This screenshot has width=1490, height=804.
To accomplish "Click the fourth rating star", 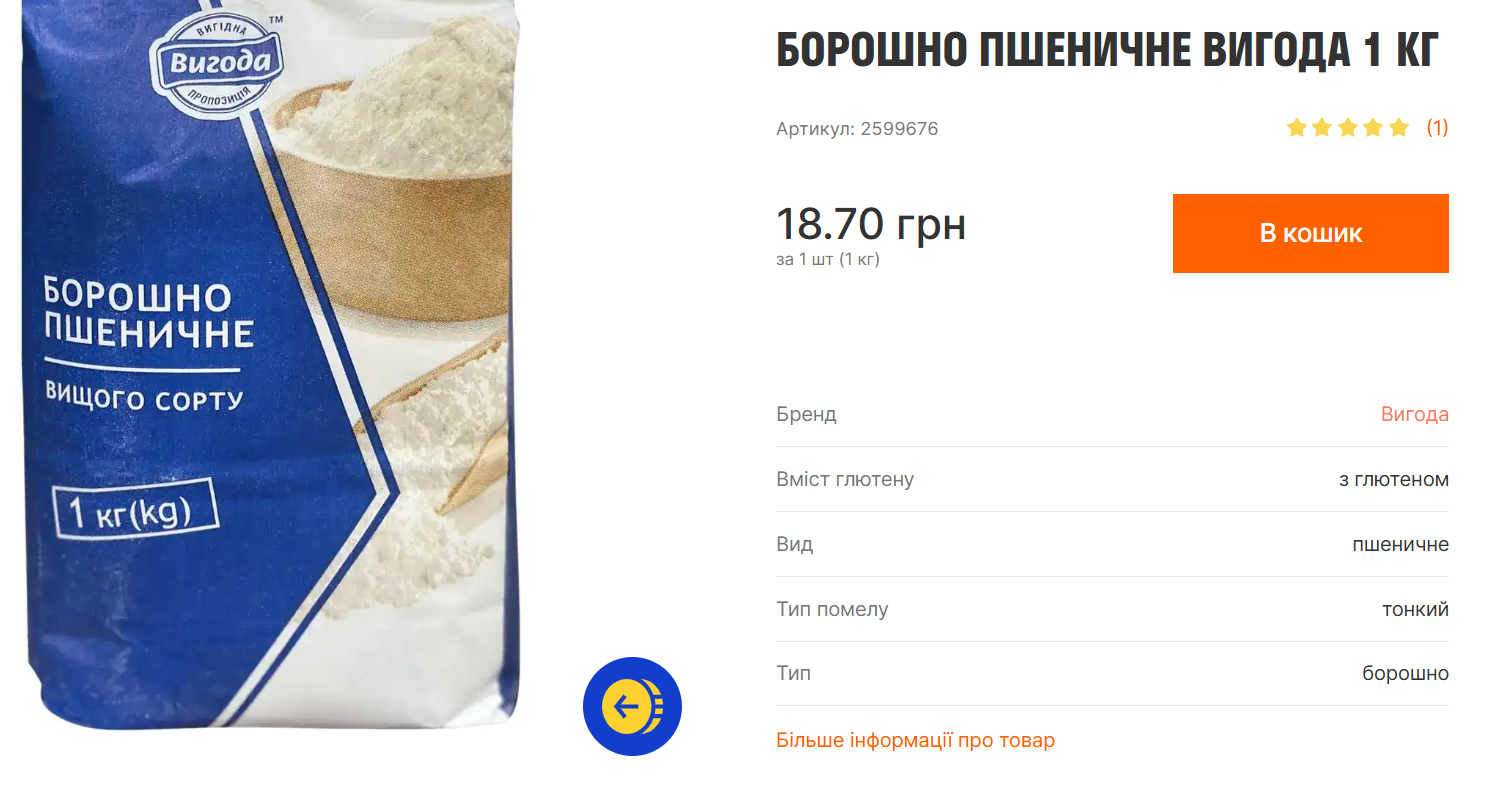I will point(1373,128).
